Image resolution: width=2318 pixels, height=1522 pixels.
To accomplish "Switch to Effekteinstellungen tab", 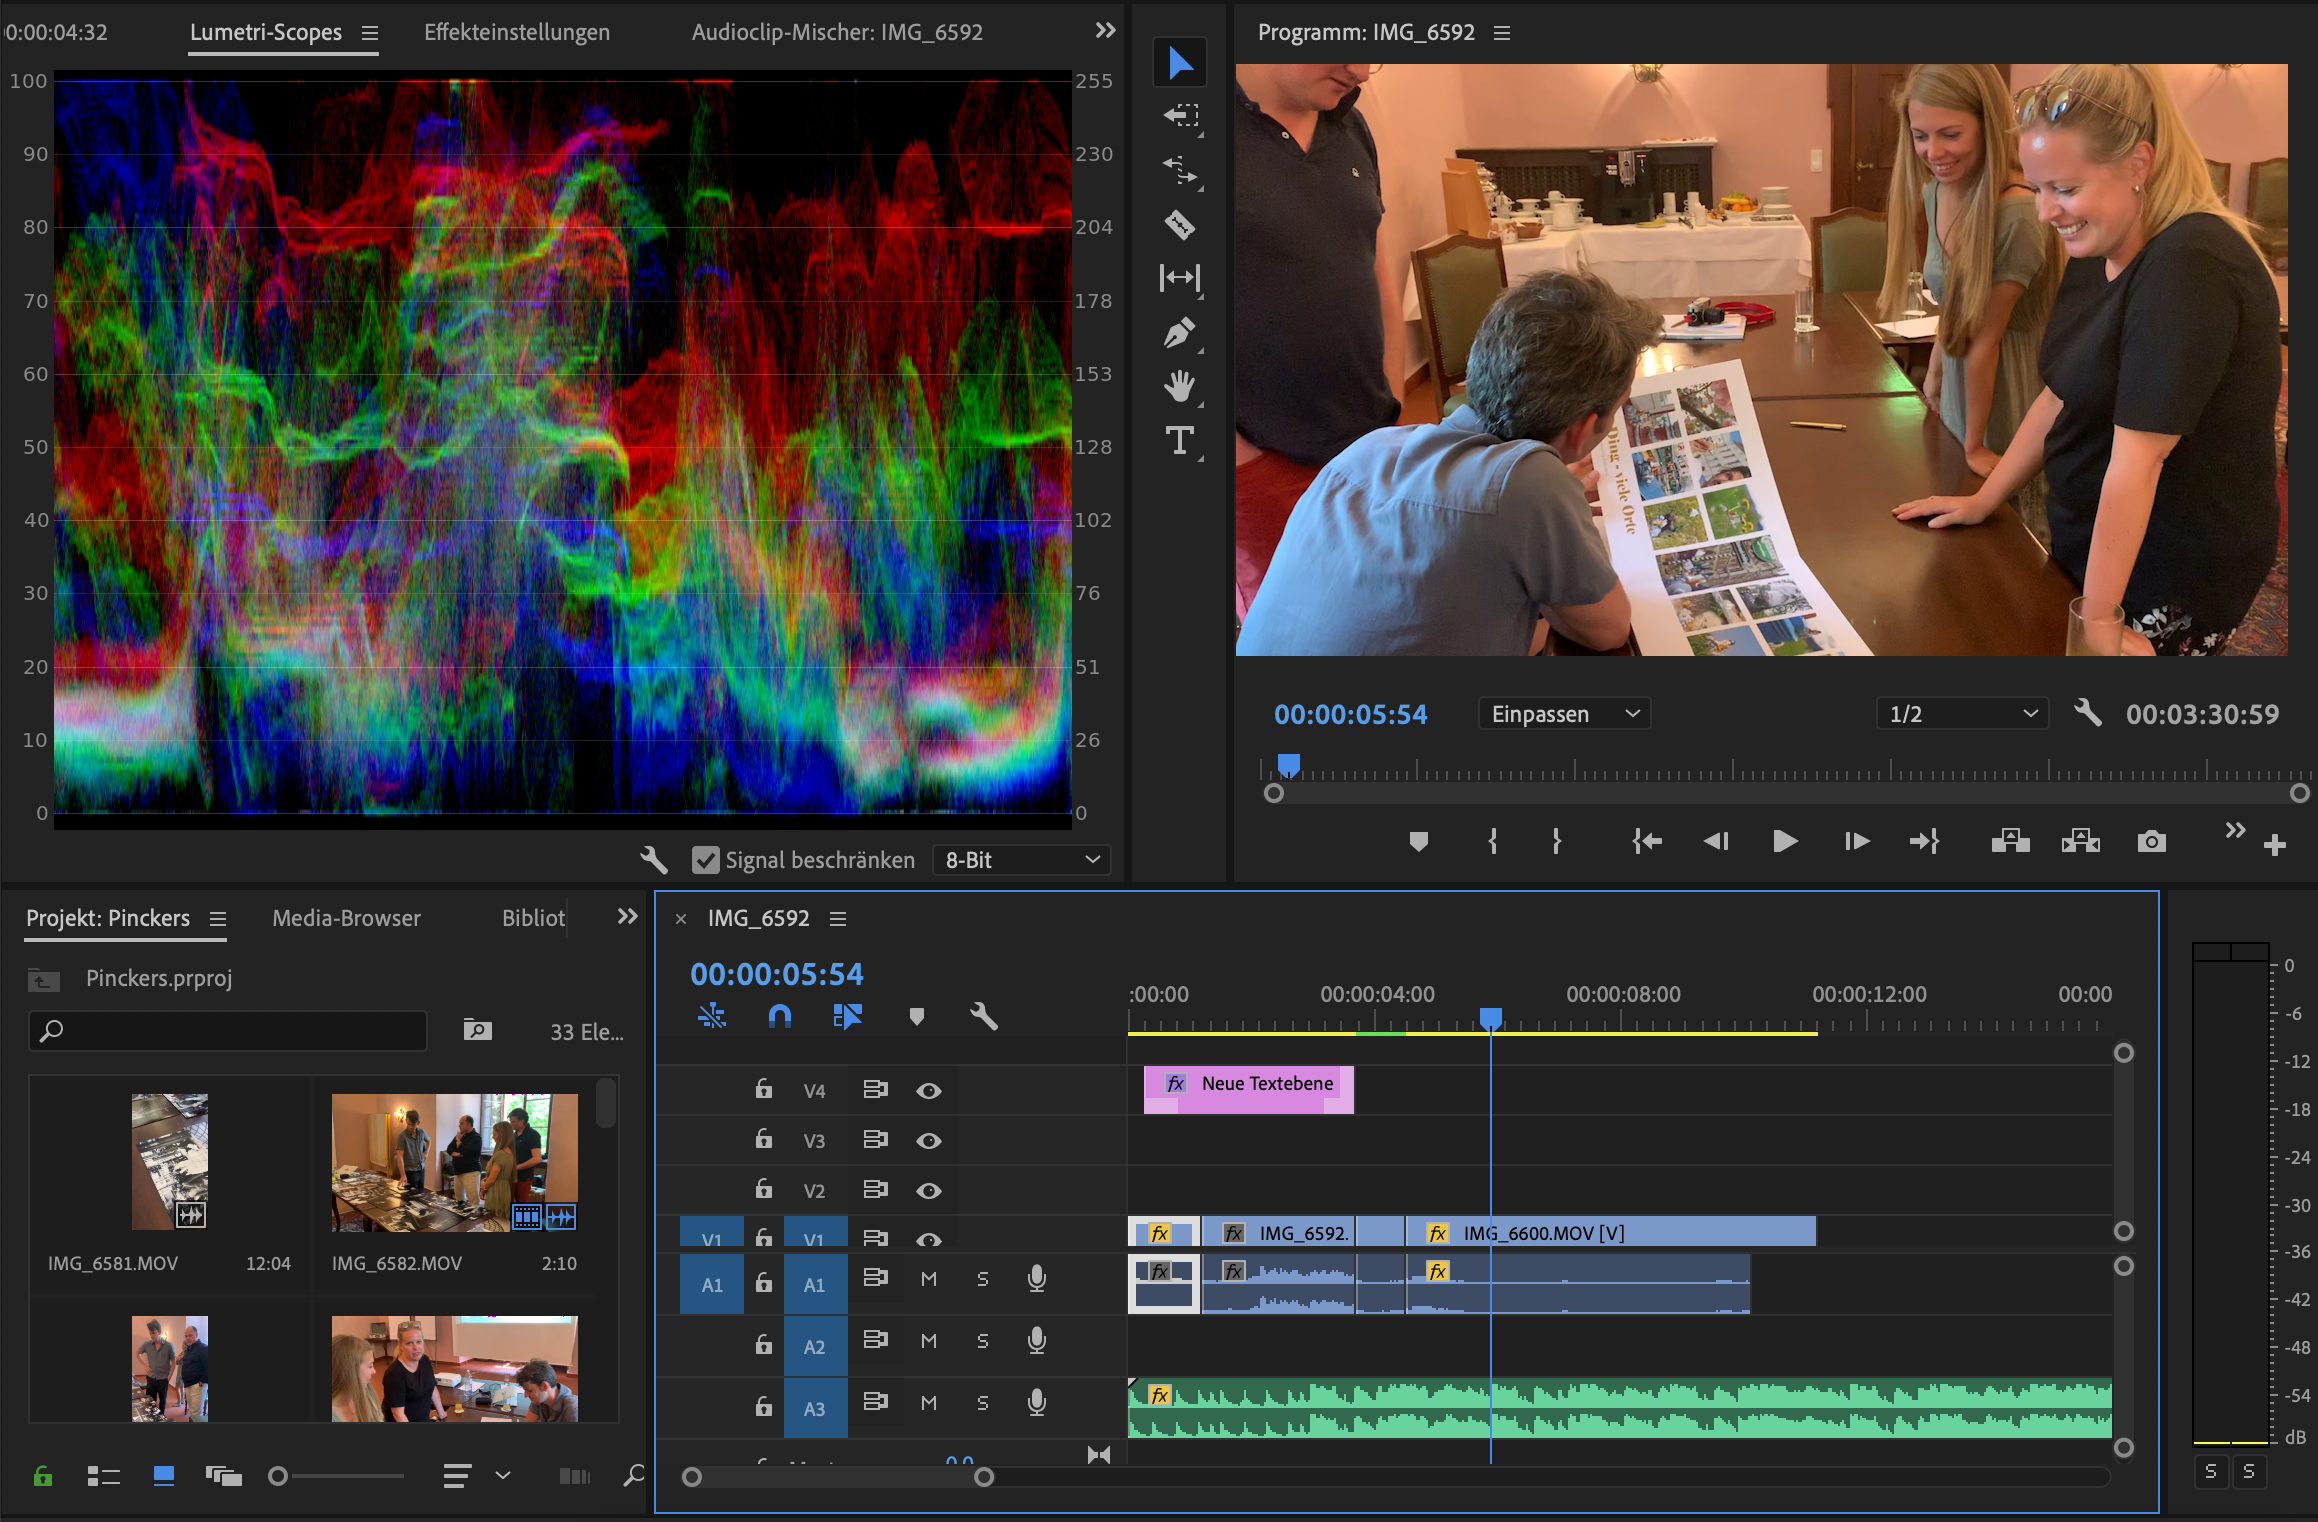I will (517, 32).
